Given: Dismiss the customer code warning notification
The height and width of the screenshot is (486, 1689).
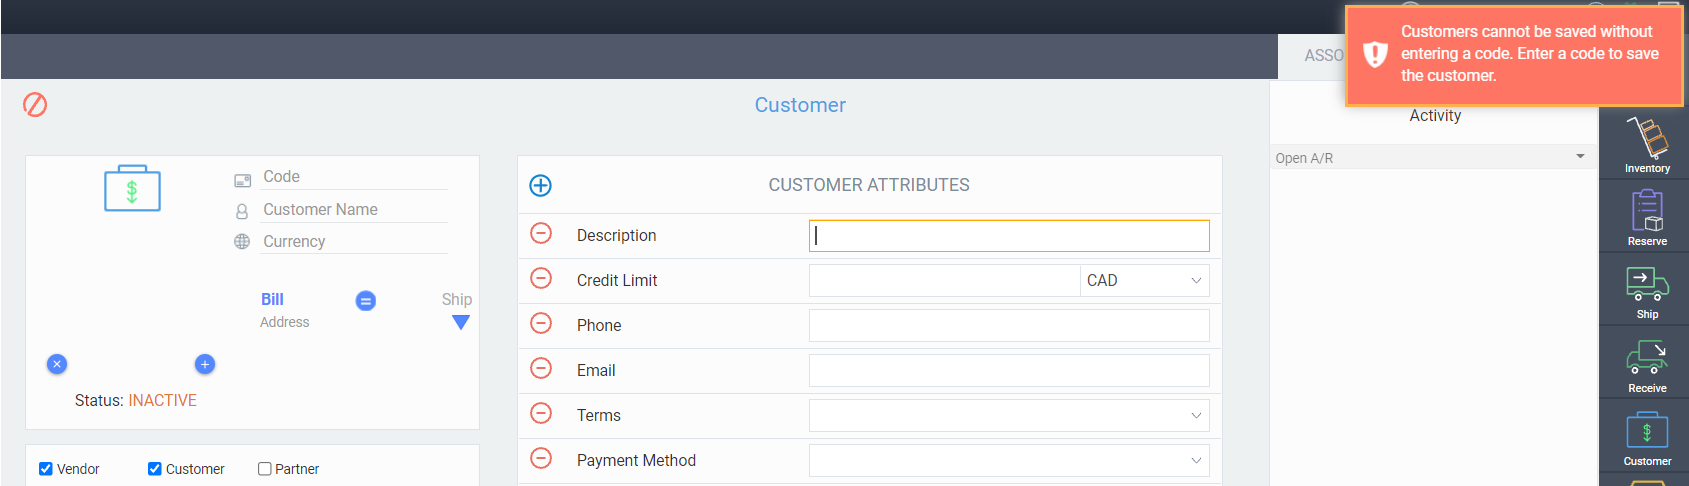Looking at the screenshot, I should (1515, 54).
